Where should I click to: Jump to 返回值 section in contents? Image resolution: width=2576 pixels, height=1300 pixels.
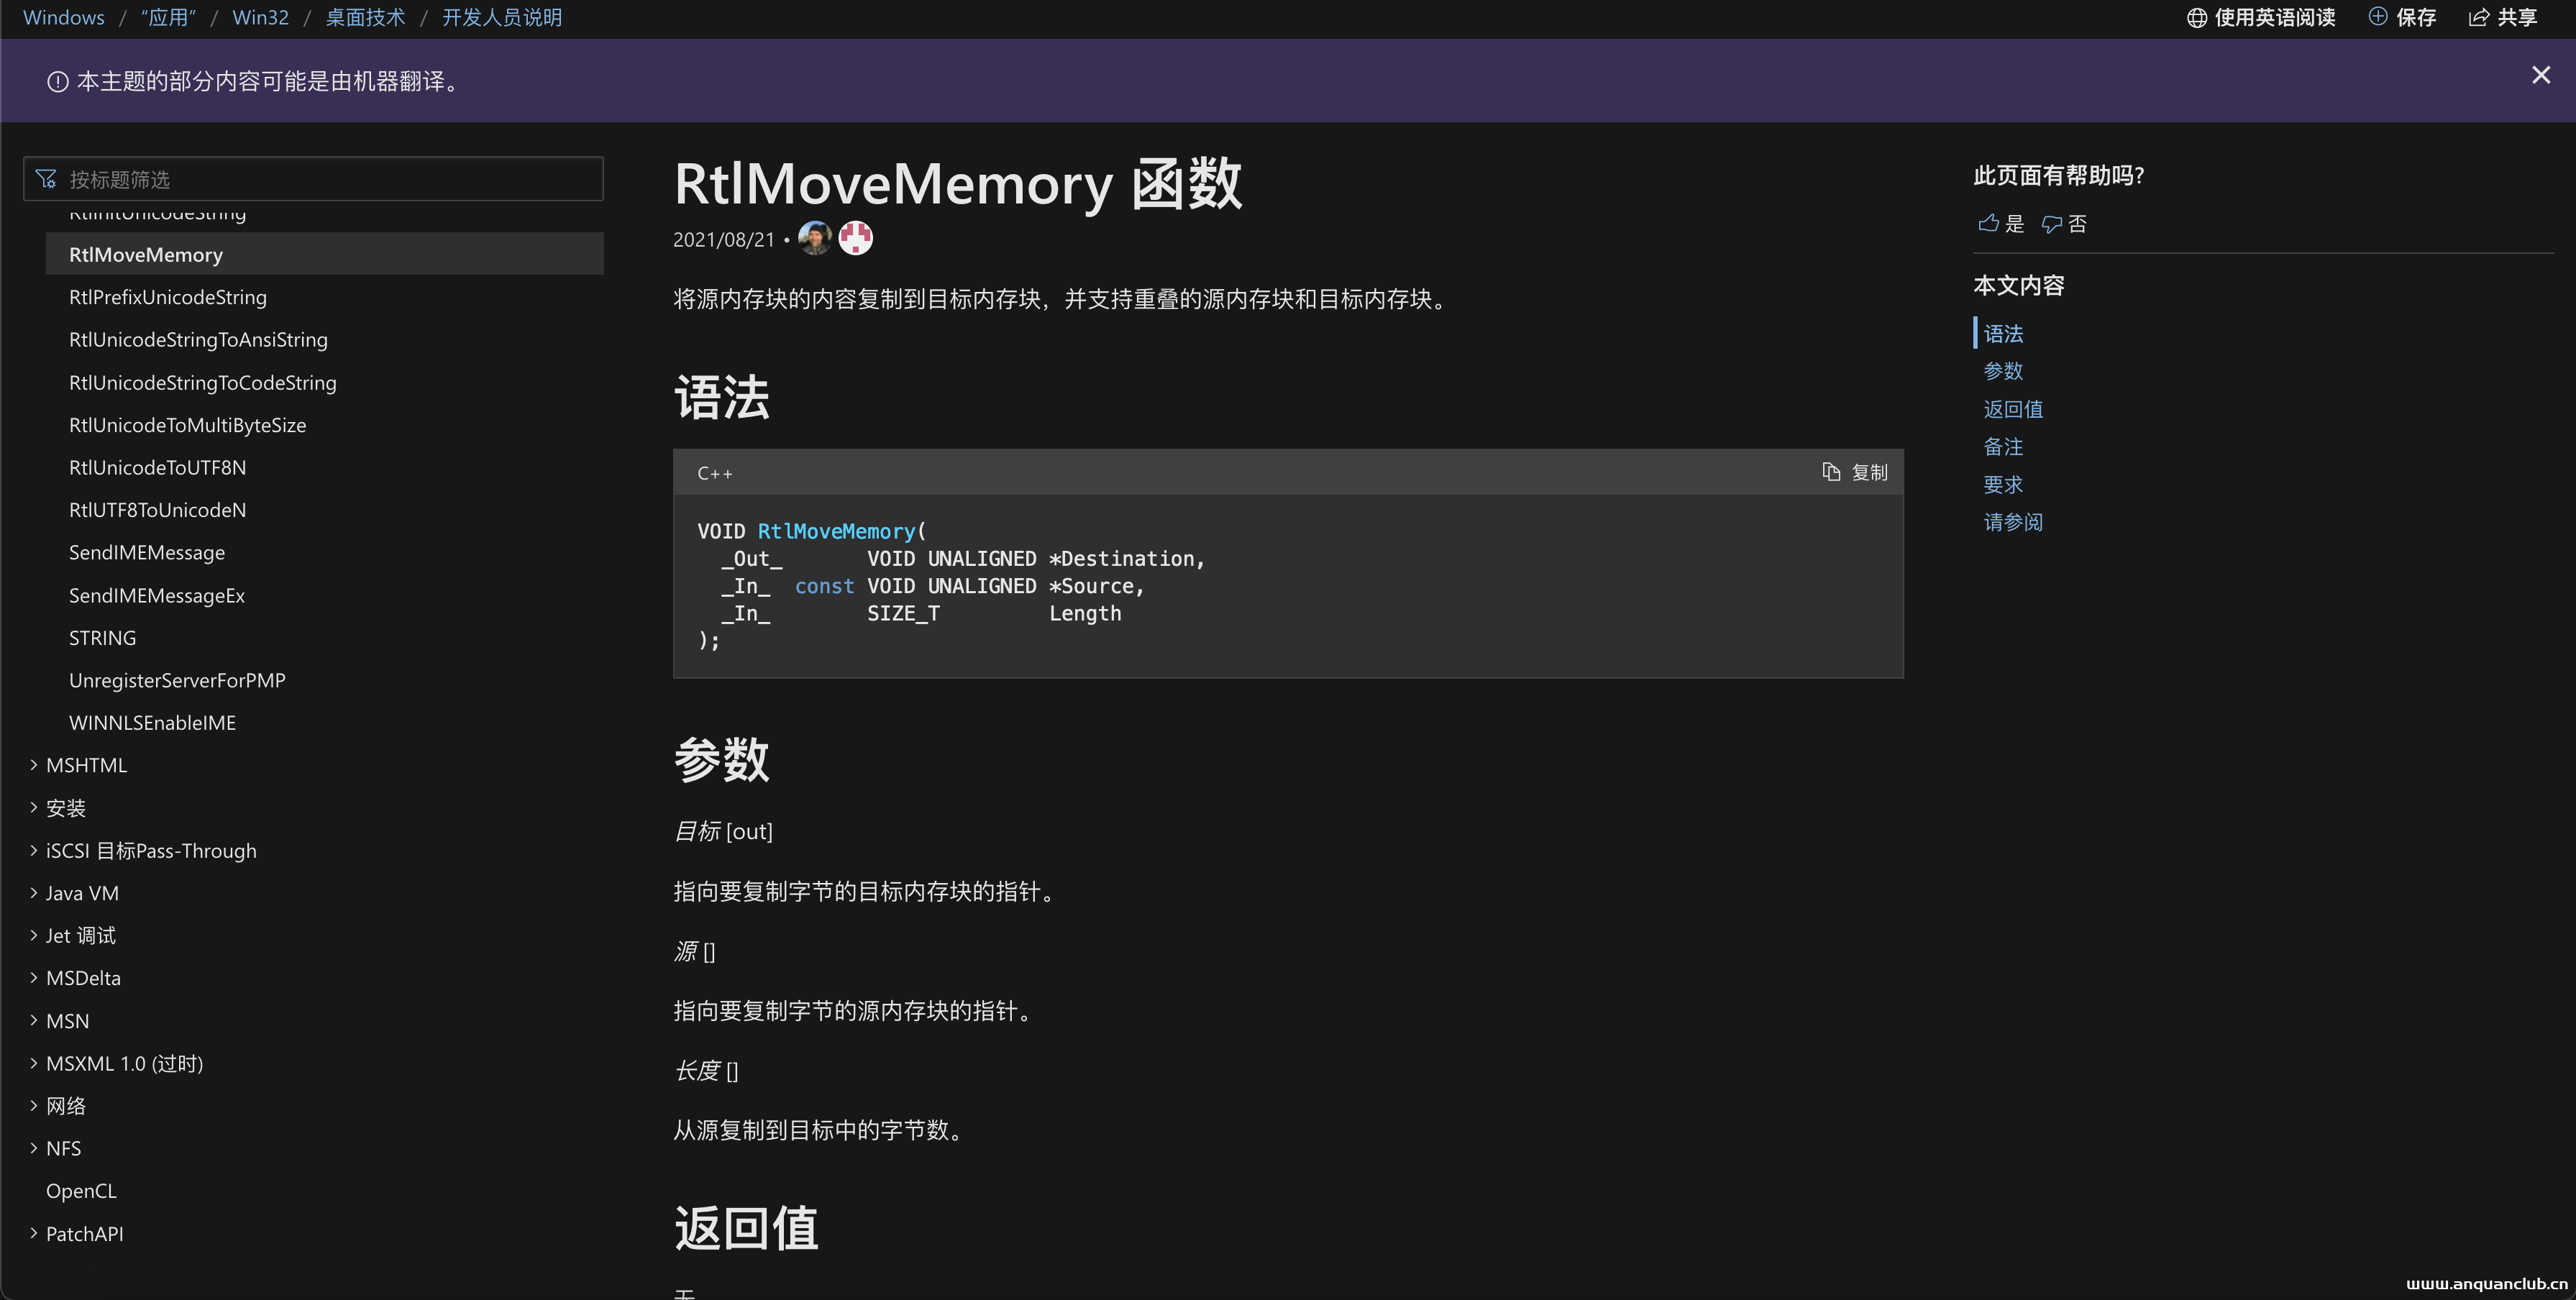[x=2012, y=409]
